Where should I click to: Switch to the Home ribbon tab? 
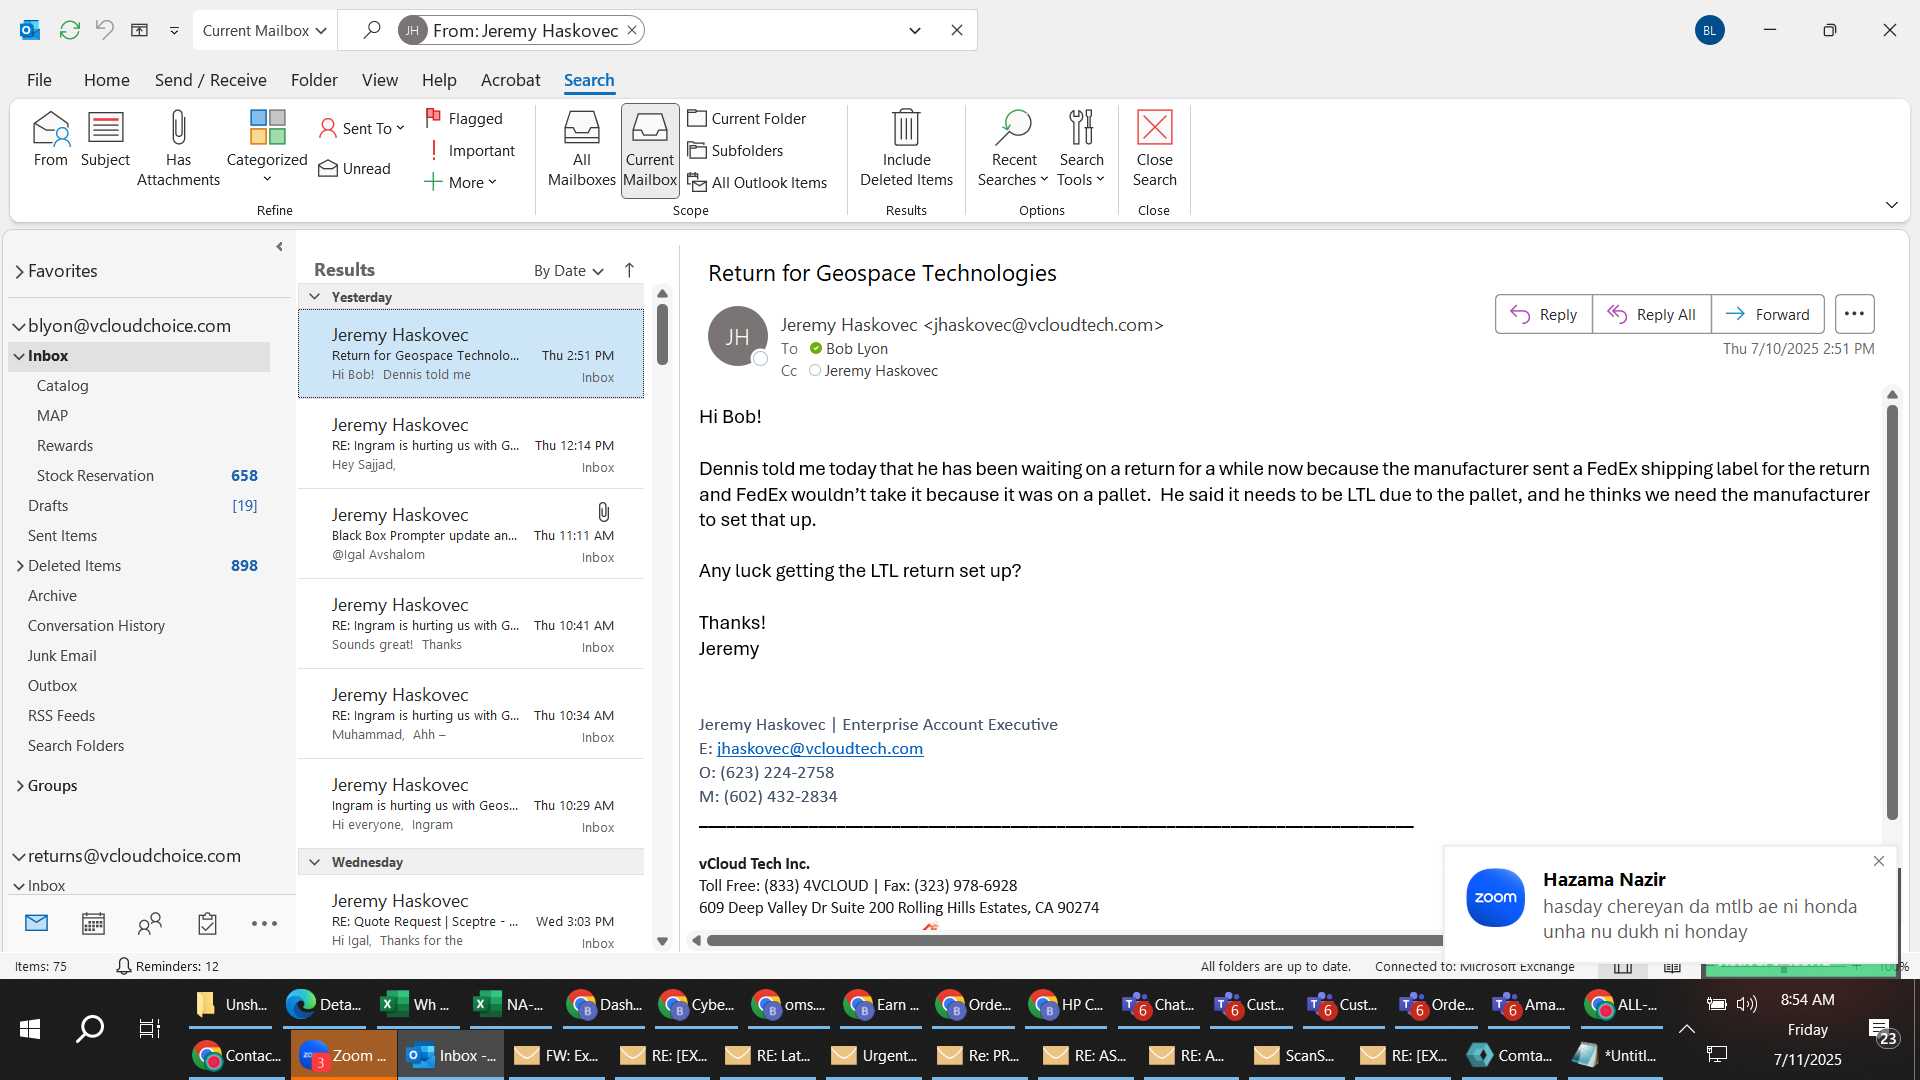(x=106, y=80)
